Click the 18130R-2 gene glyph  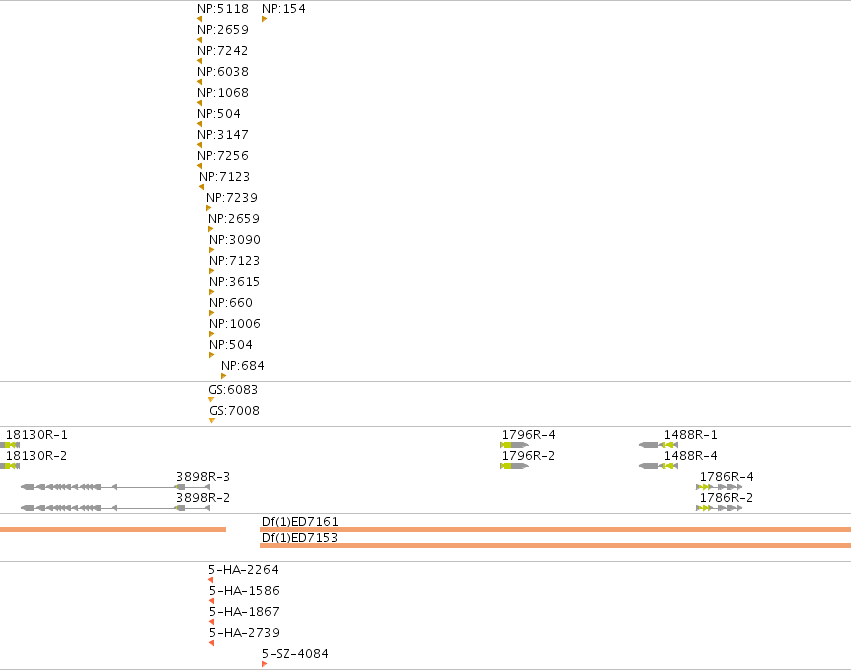[10, 466]
